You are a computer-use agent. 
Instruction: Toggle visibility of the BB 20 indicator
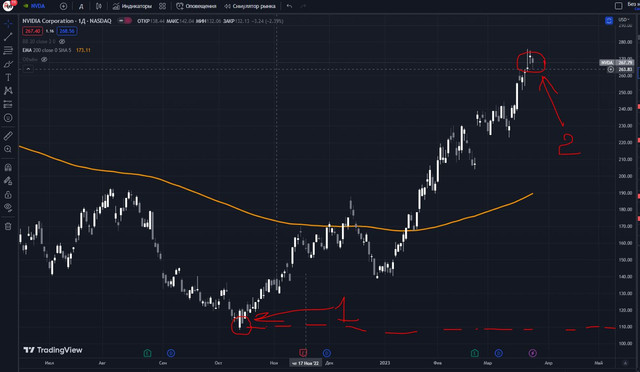pos(62,41)
